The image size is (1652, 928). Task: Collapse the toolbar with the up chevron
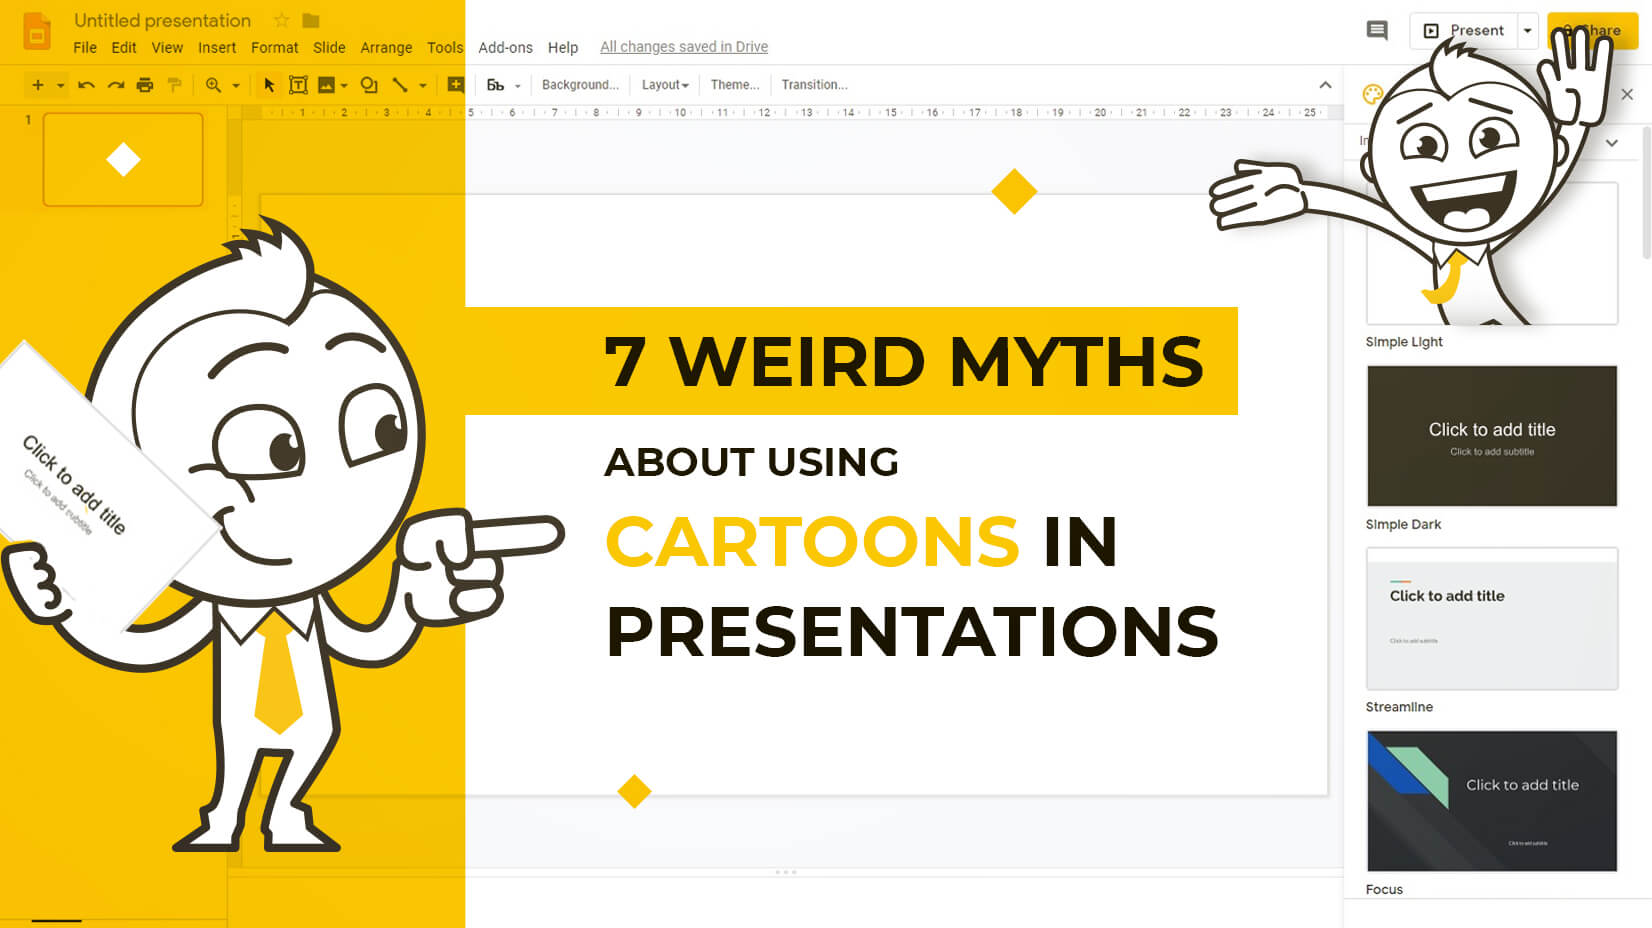click(1325, 85)
